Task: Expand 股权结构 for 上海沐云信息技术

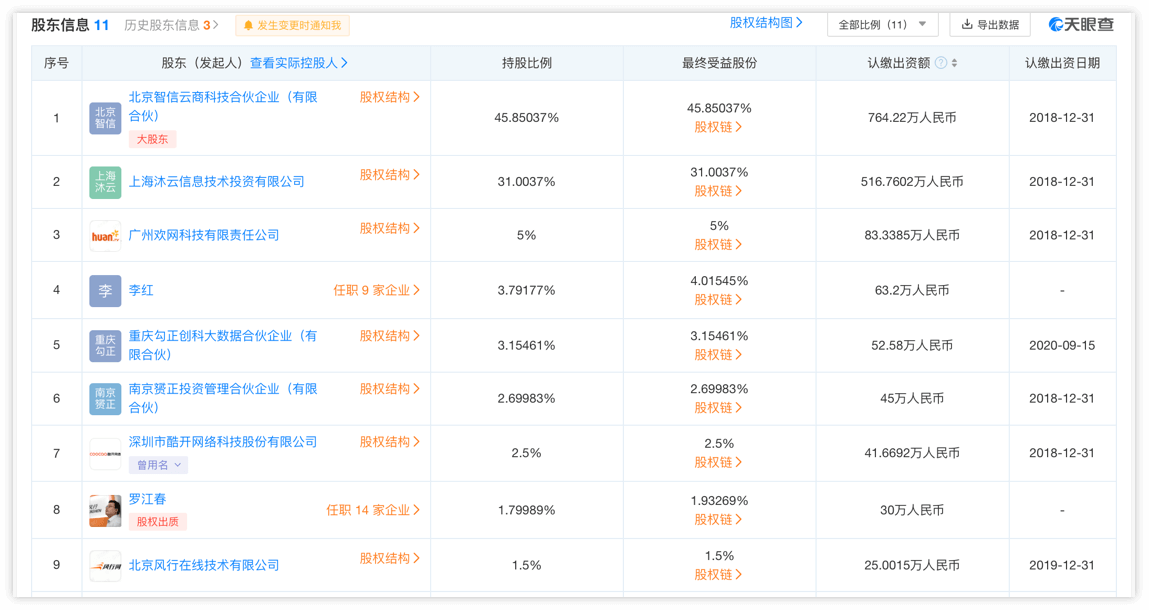Action: [x=390, y=174]
